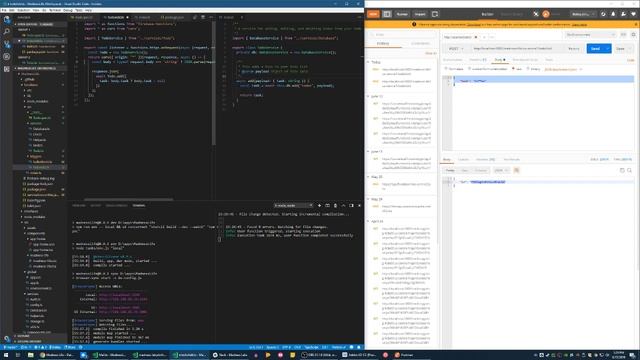The height and width of the screenshot is (360, 640).
Task: Toggle Postman two-pane layout icon
Action: (x=387, y=14)
